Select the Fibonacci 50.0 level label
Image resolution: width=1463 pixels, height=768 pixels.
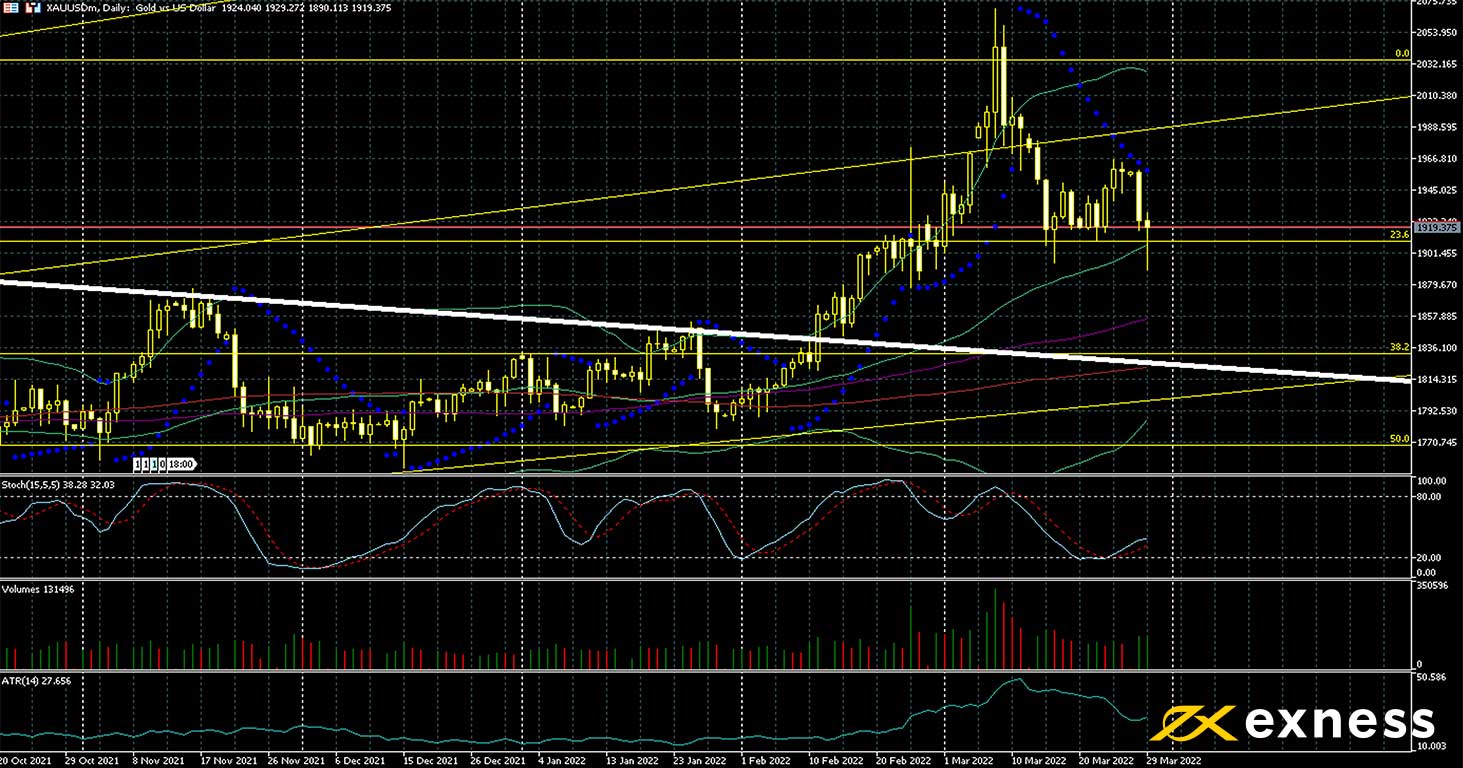[x=1401, y=439]
